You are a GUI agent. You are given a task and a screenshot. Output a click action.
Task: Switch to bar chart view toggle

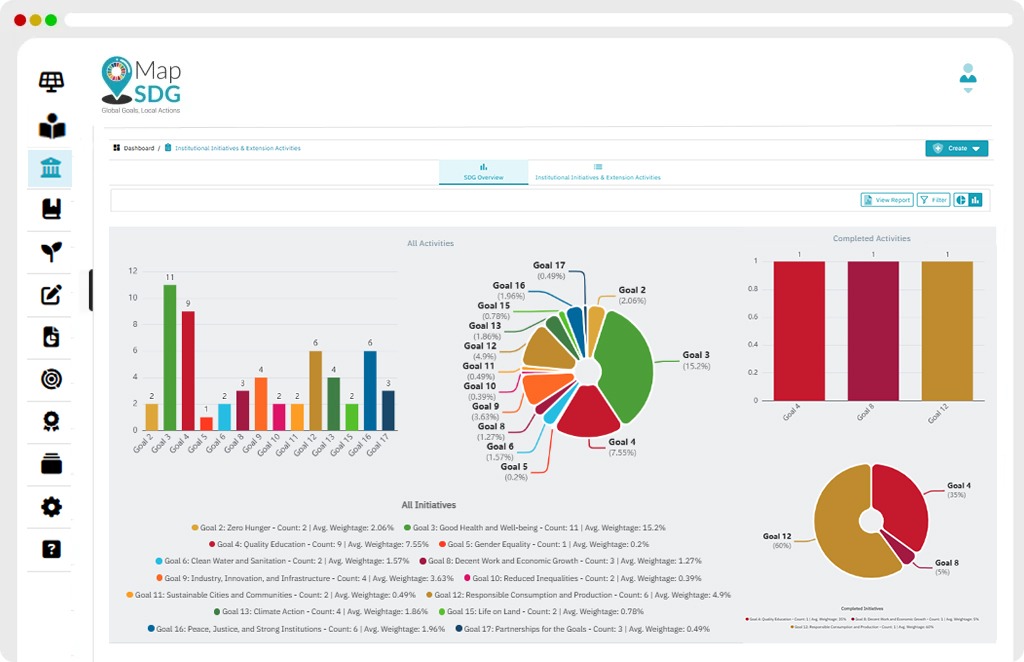click(x=975, y=200)
